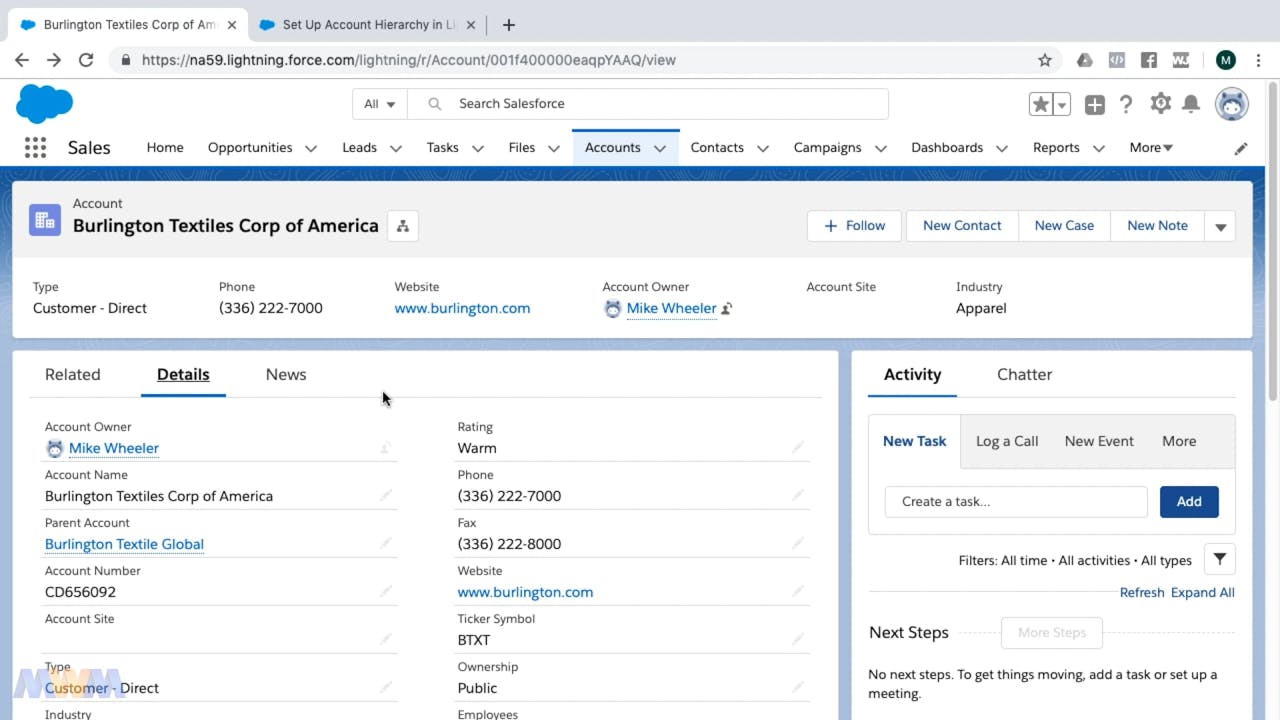1280x720 pixels.
Task: Bookmark this page with the star
Action: (x=1045, y=60)
